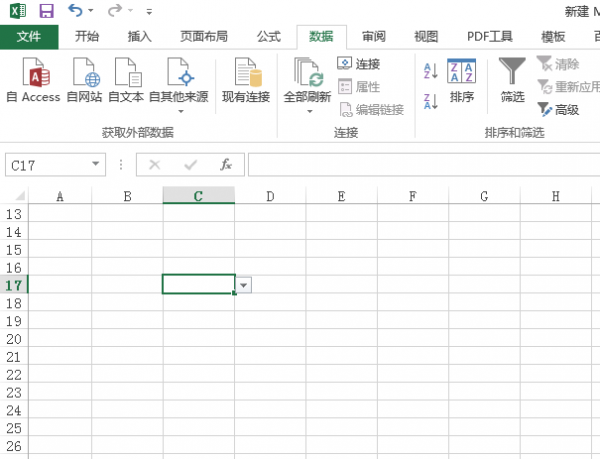Open the 文件 menu tab
600x459 pixels.
tap(29, 37)
